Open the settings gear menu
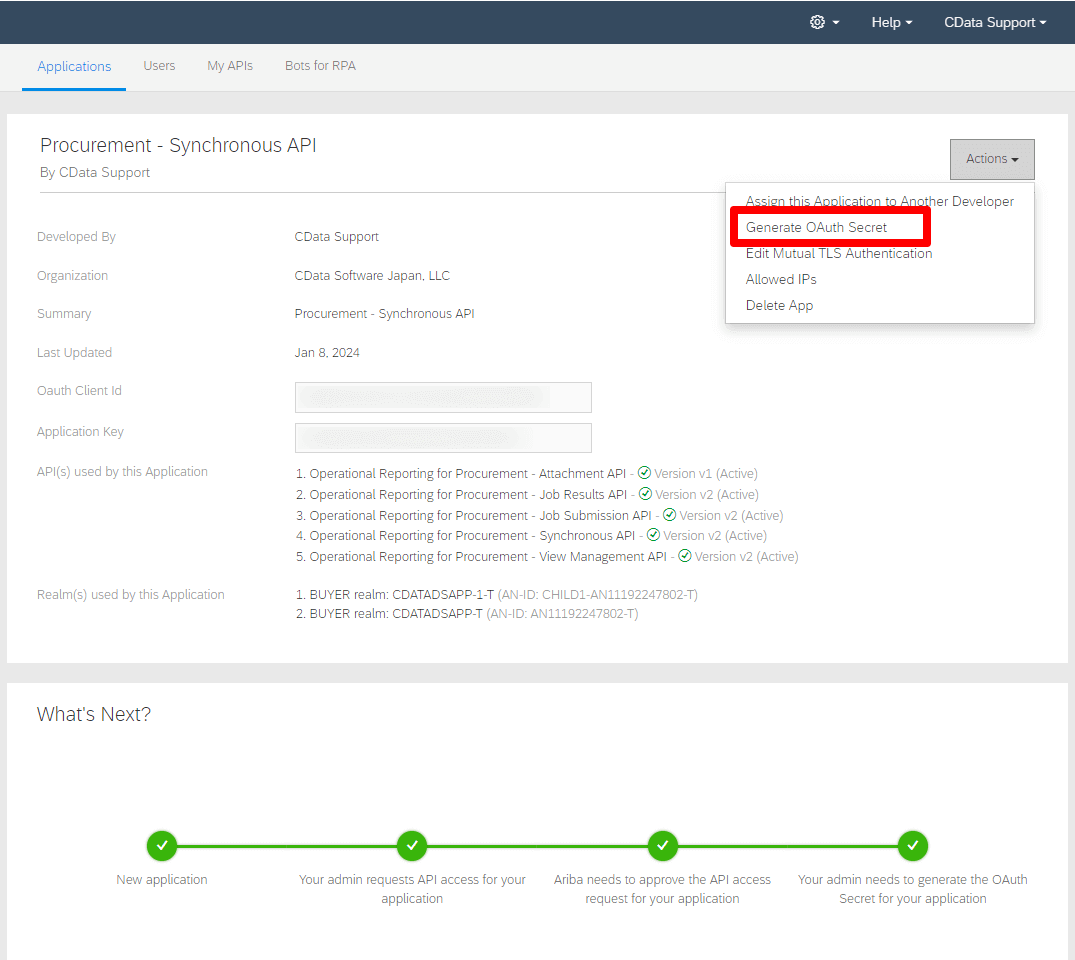 (x=824, y=22)
